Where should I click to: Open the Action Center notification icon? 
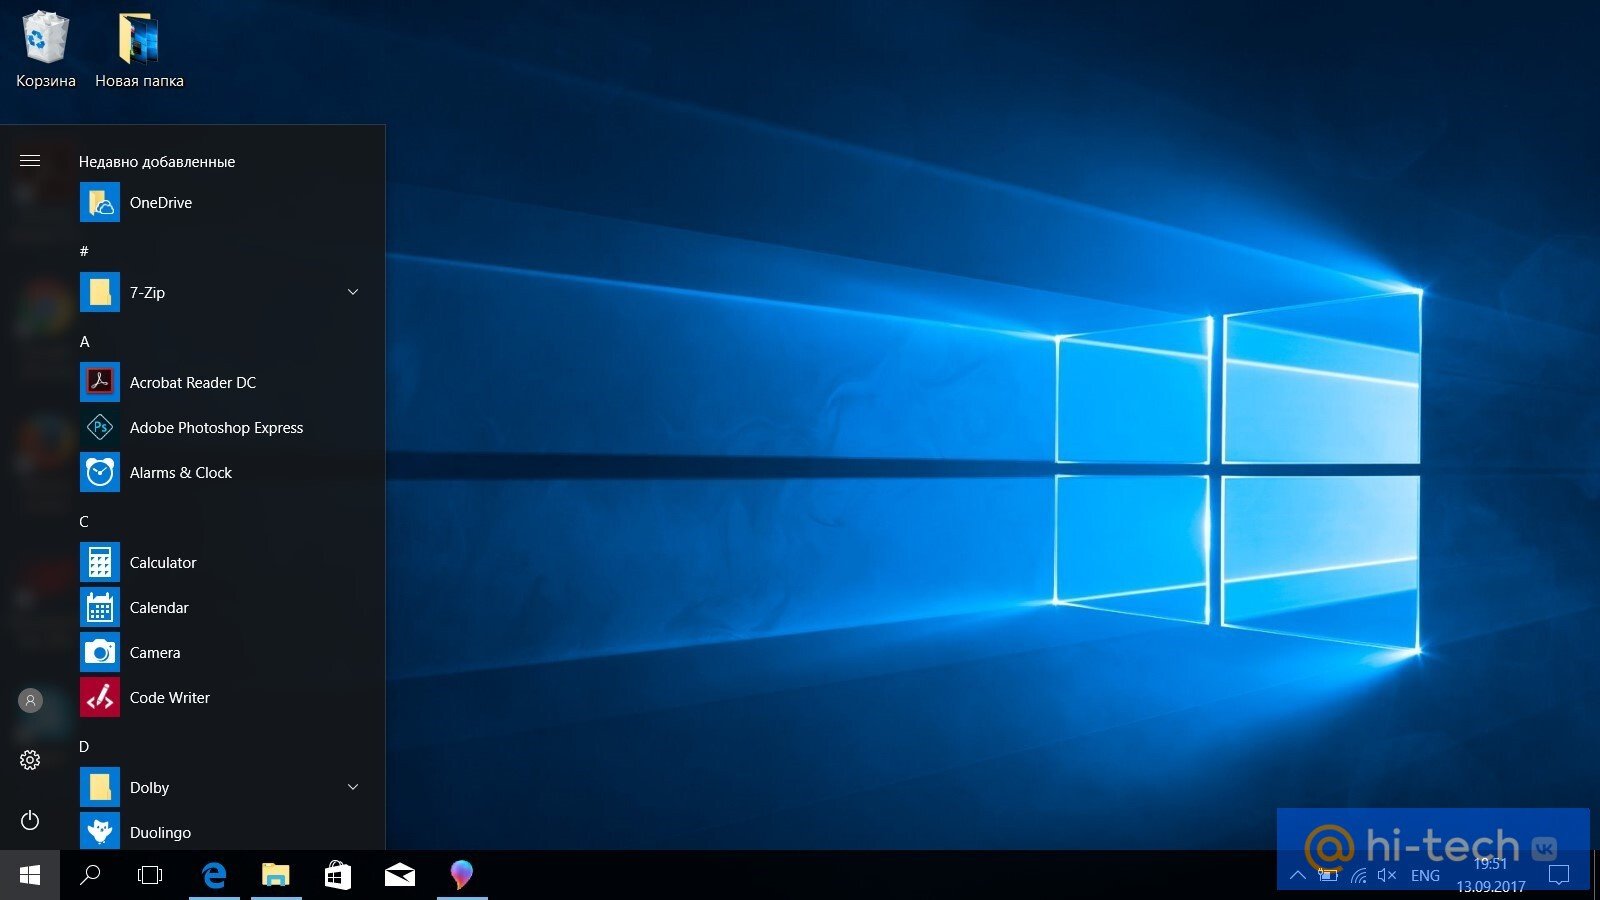coord(1558,875)
